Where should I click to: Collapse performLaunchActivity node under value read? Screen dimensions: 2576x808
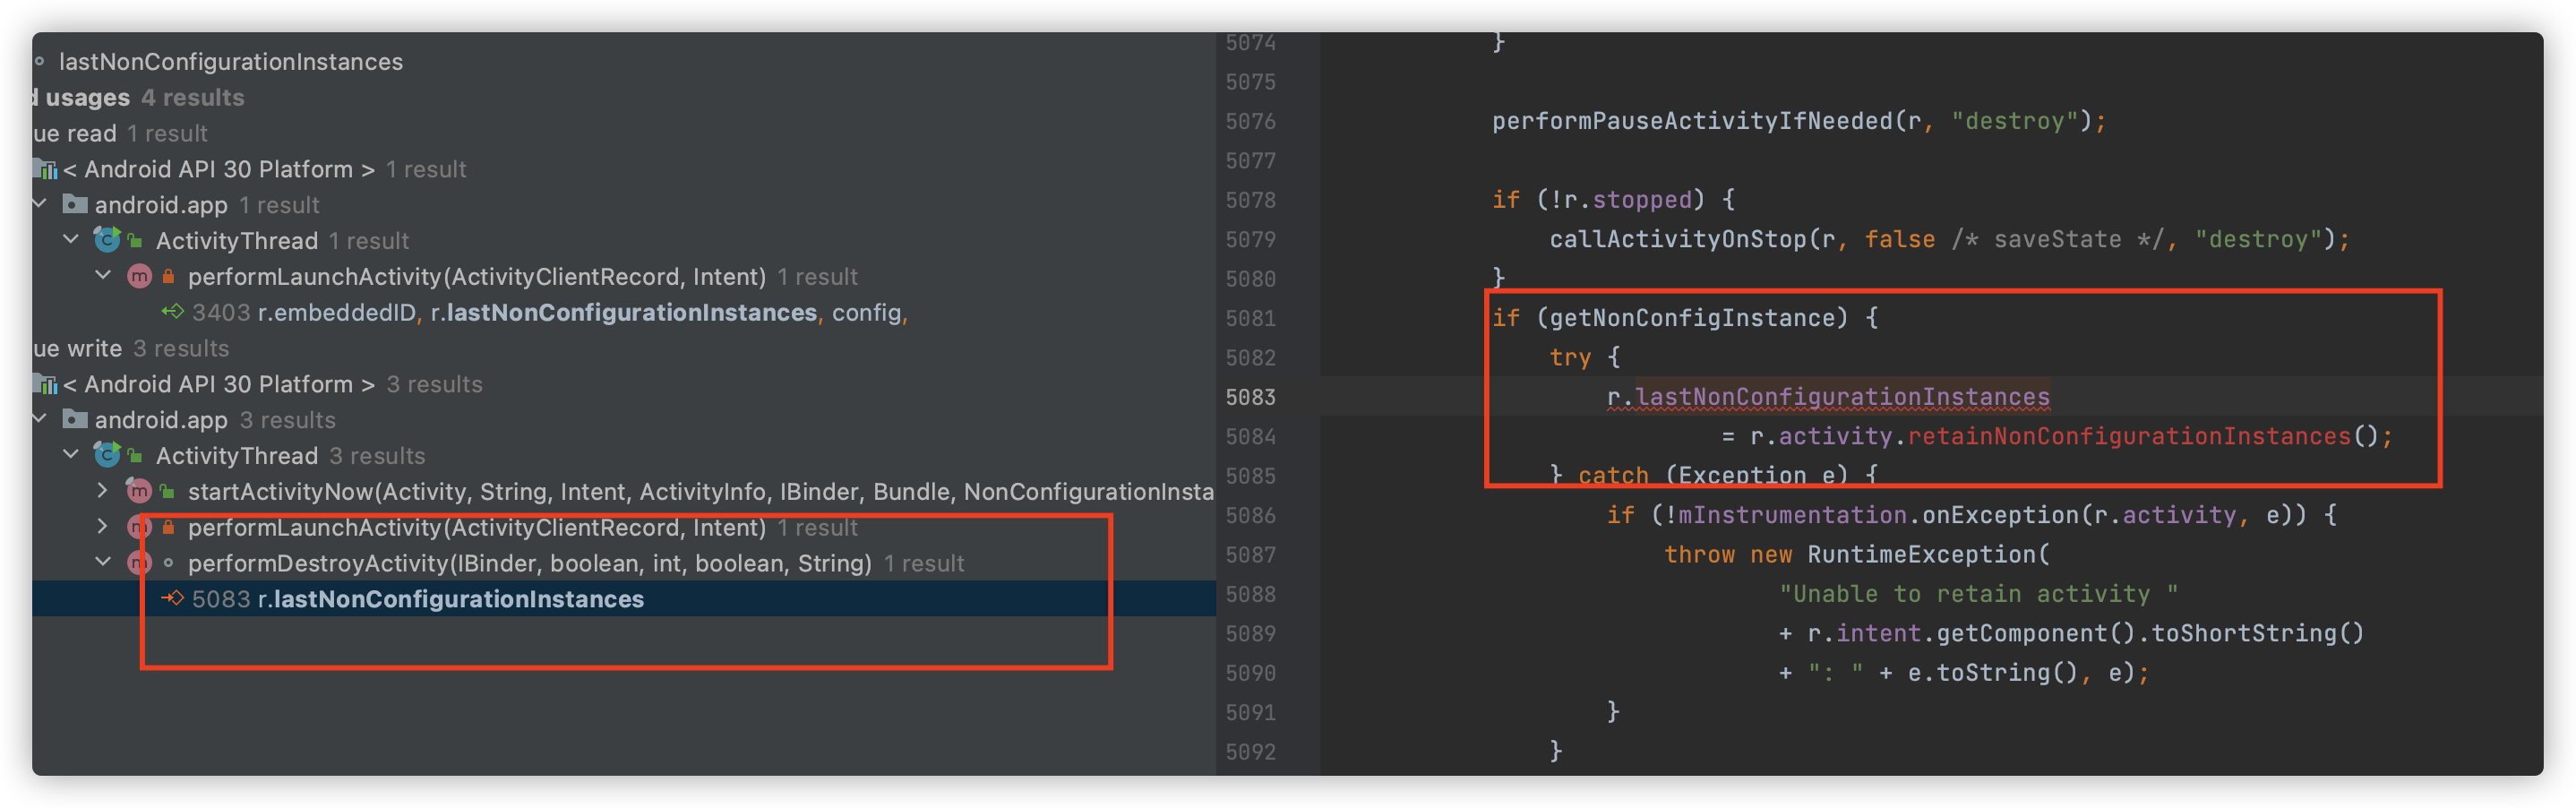(x=103, y=276)
